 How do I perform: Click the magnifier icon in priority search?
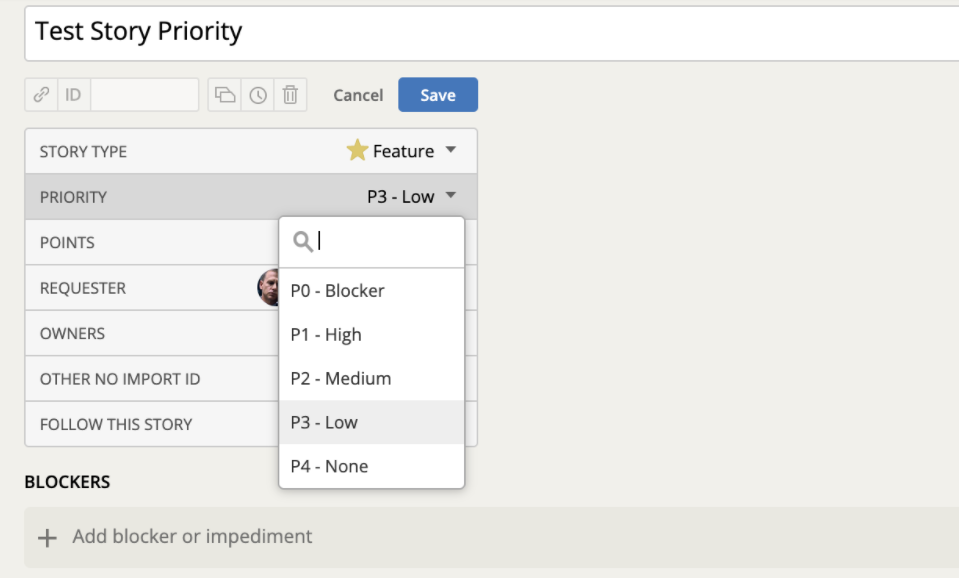(x=303, y=242)
